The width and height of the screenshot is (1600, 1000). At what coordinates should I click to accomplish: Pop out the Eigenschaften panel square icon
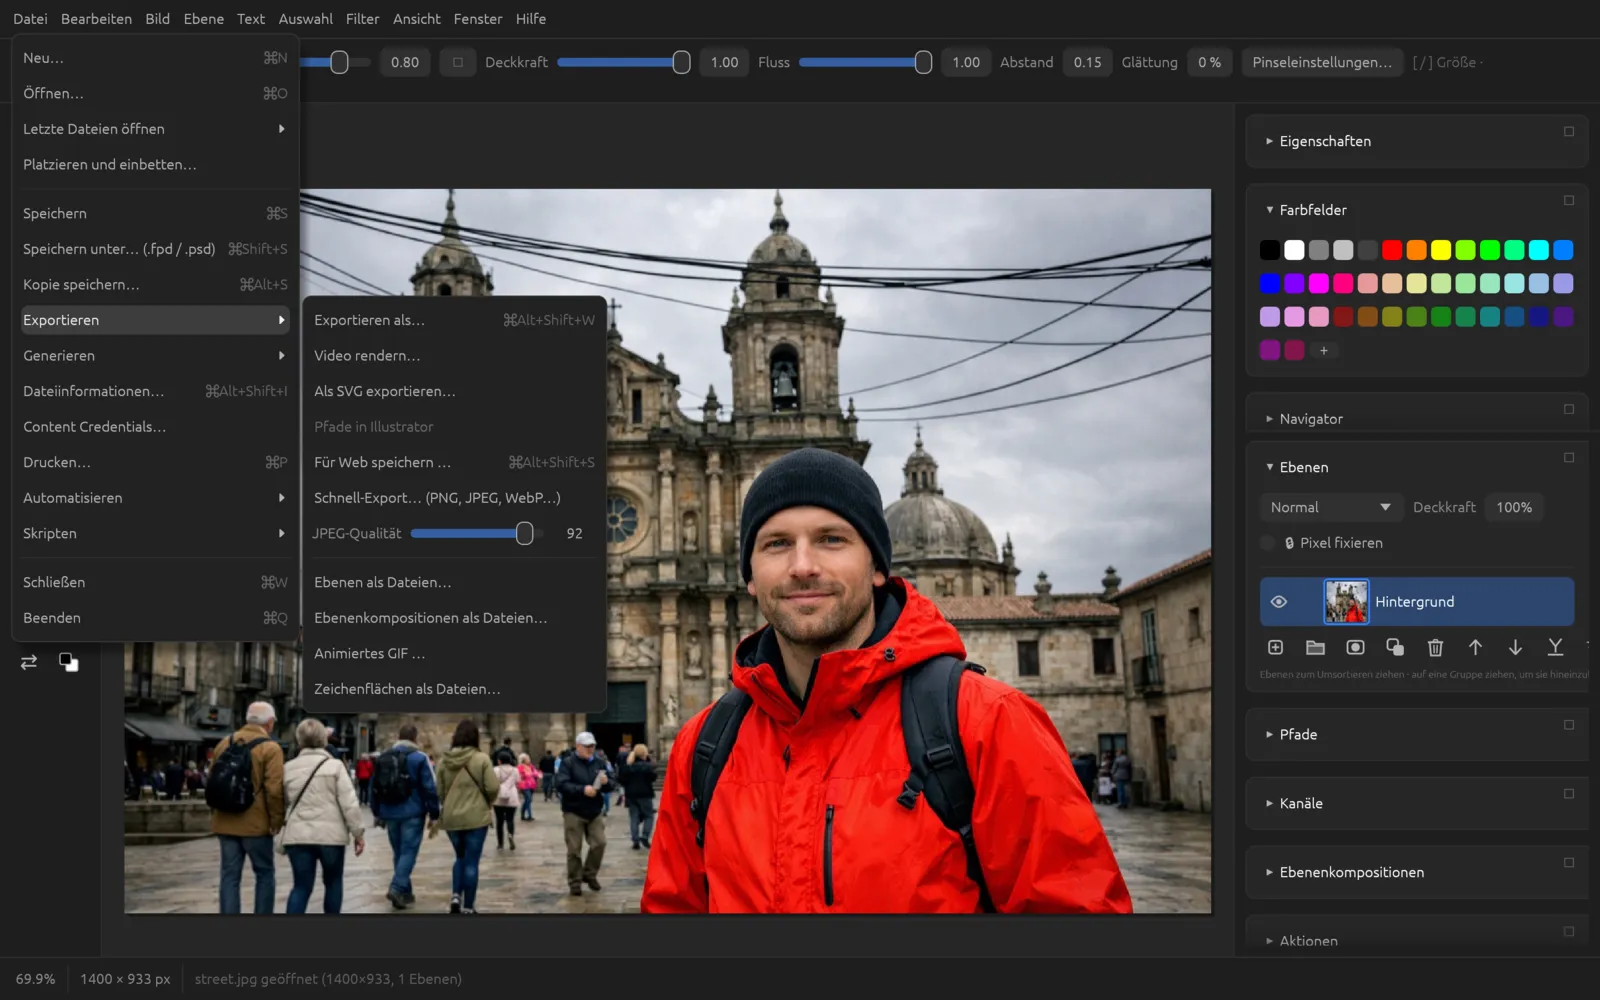(x=1568, y=131)
